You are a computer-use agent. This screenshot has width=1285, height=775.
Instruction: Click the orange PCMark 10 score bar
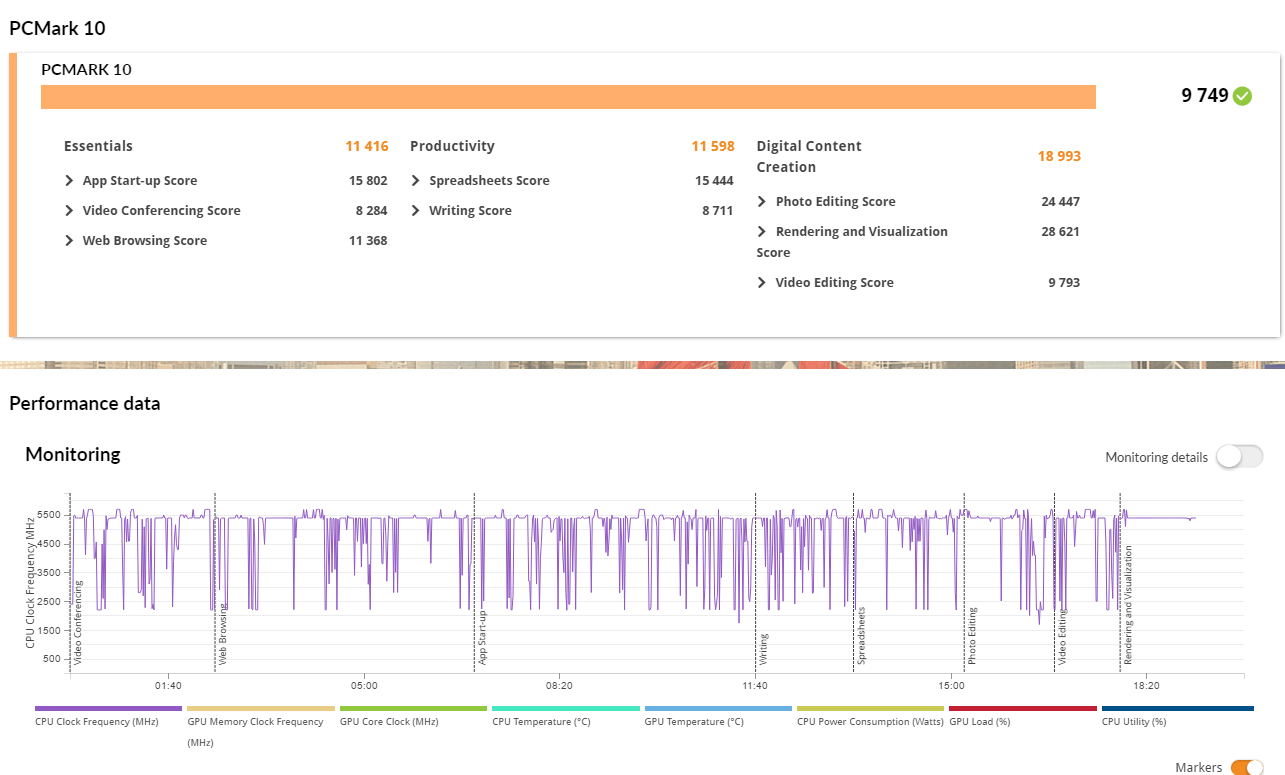(568, 97)
